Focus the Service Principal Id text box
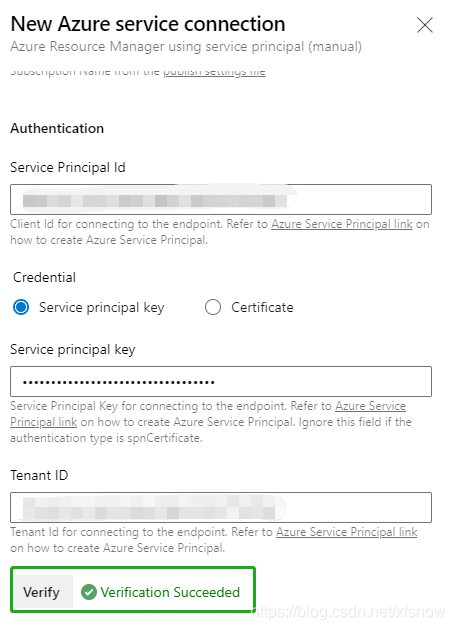 [221, 199]
